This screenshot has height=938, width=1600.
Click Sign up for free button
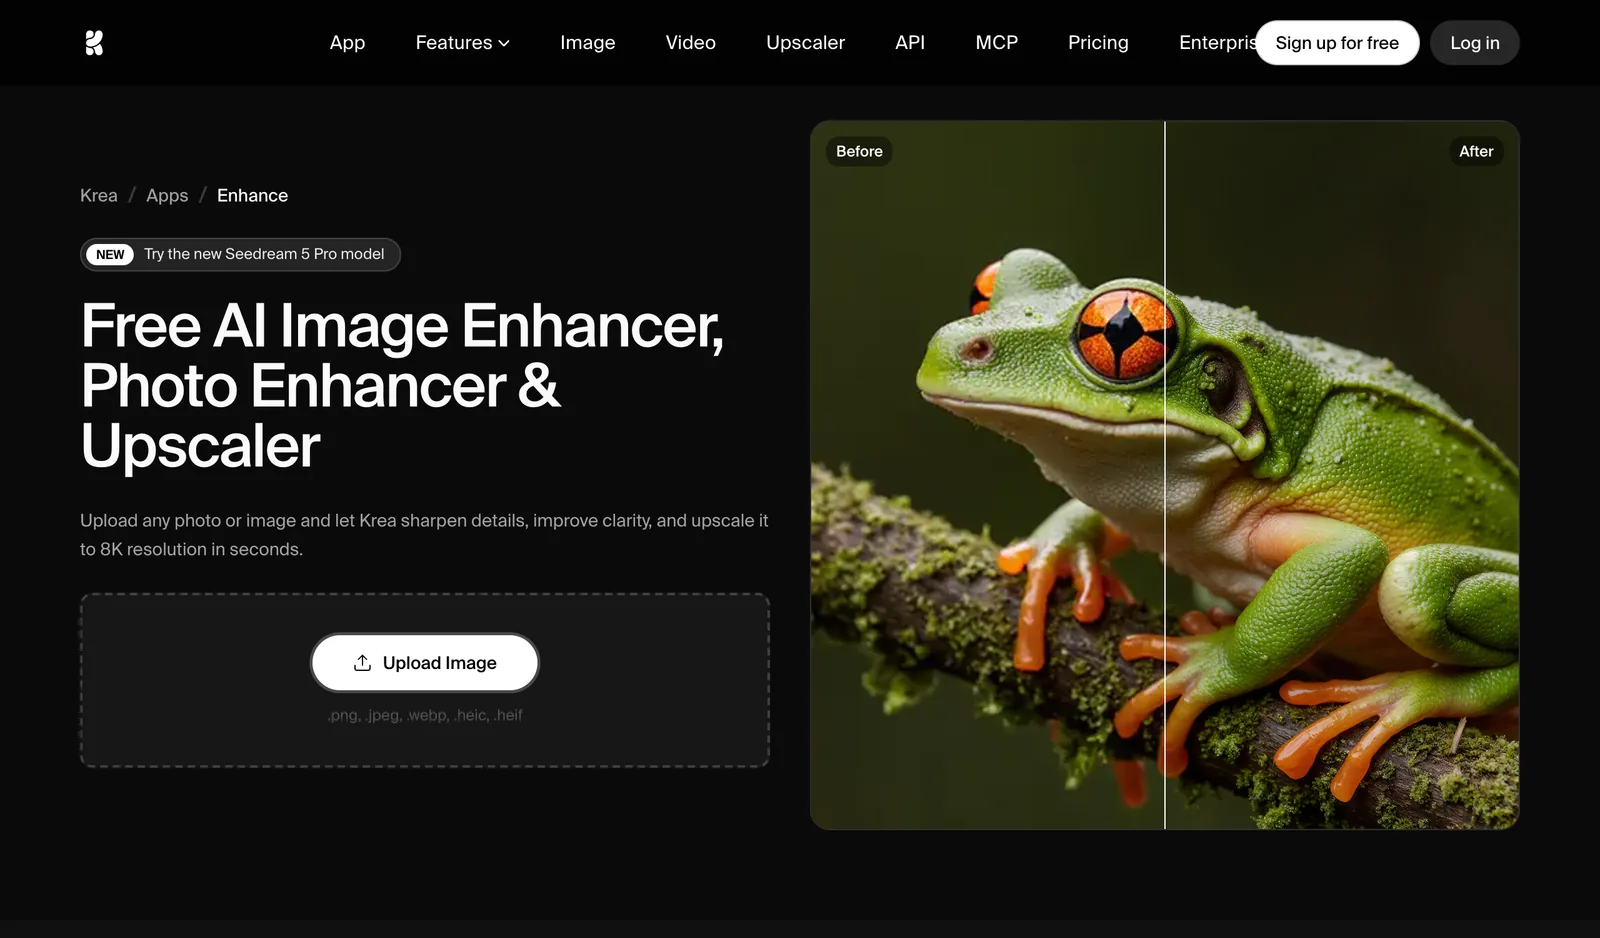pyautogui.click(x=1337, y=43)
